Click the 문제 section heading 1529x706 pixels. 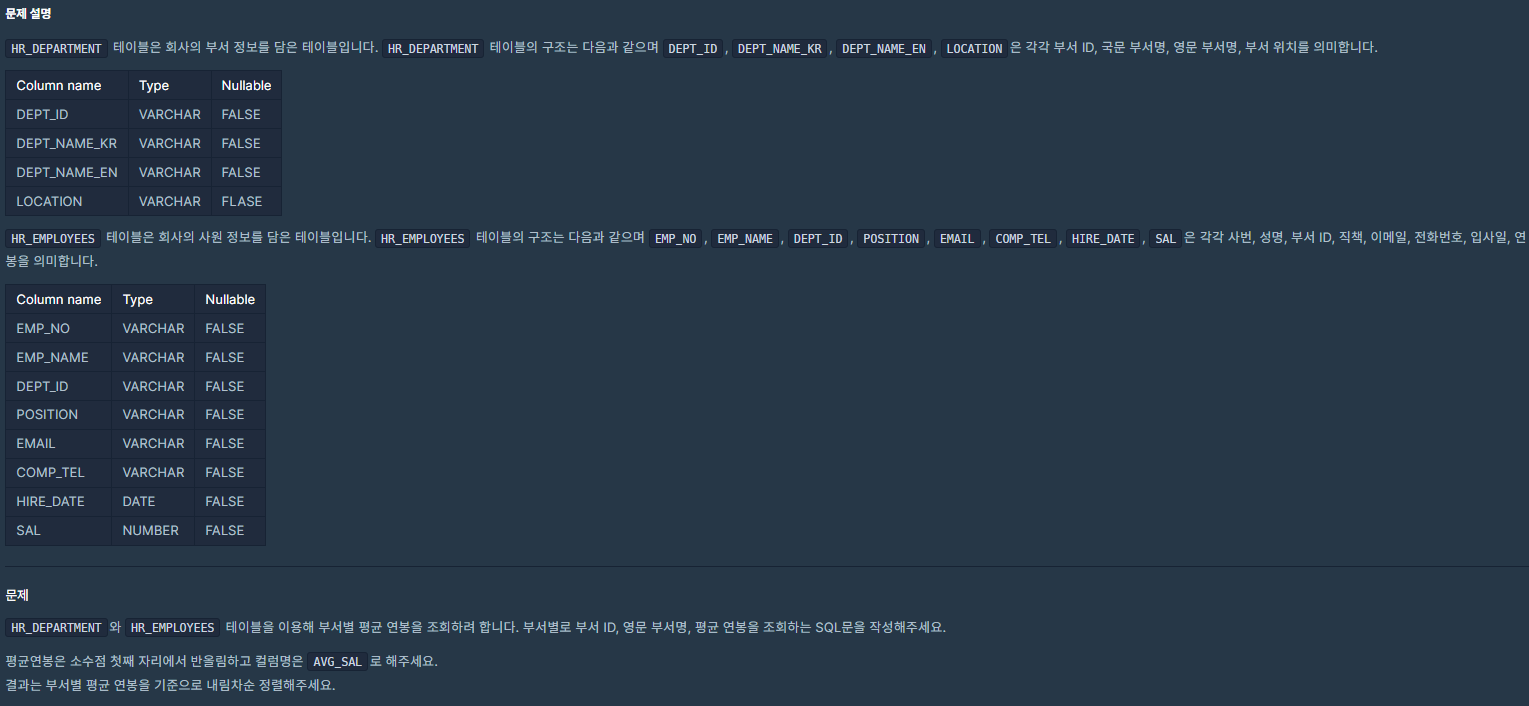(x=17, y=595)
